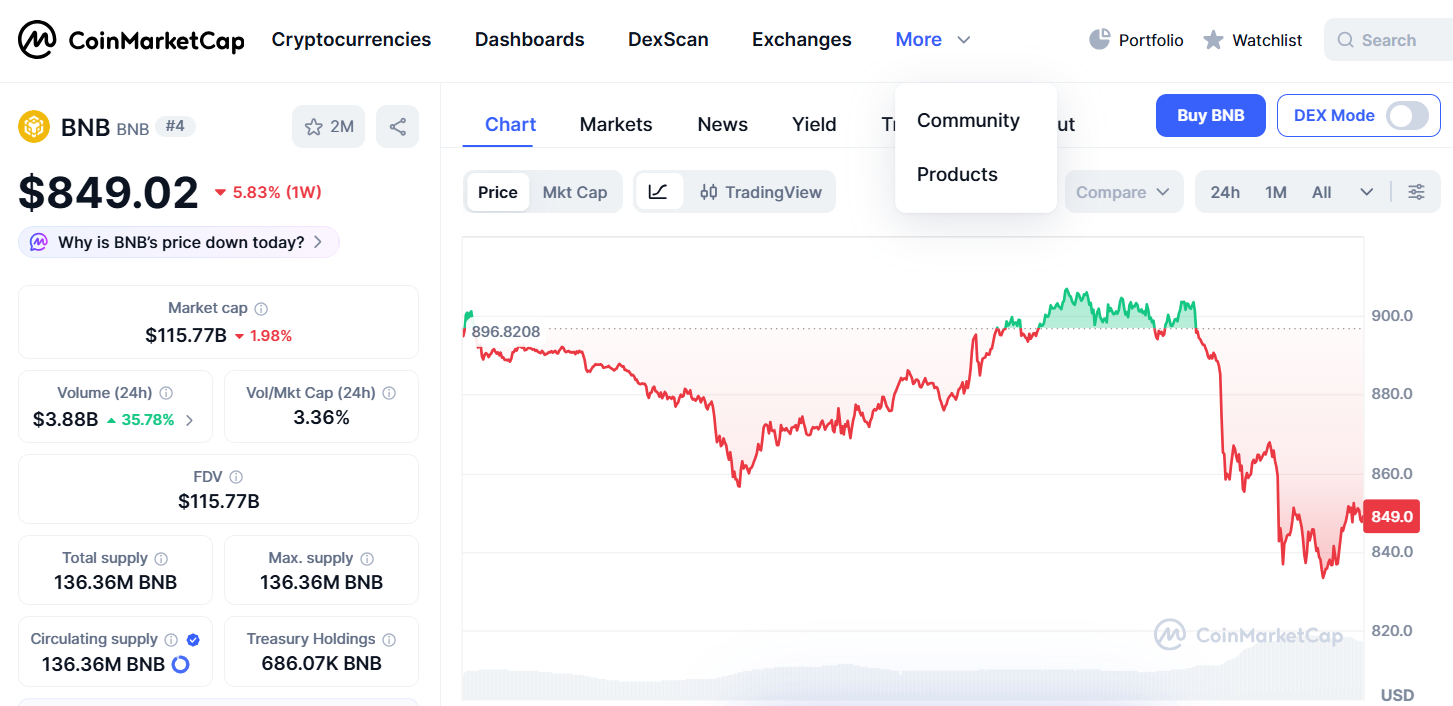Open "Why is BNB's price down today?"
The height and width of the screenshot is (706, 1453).
tap(180, 242)
